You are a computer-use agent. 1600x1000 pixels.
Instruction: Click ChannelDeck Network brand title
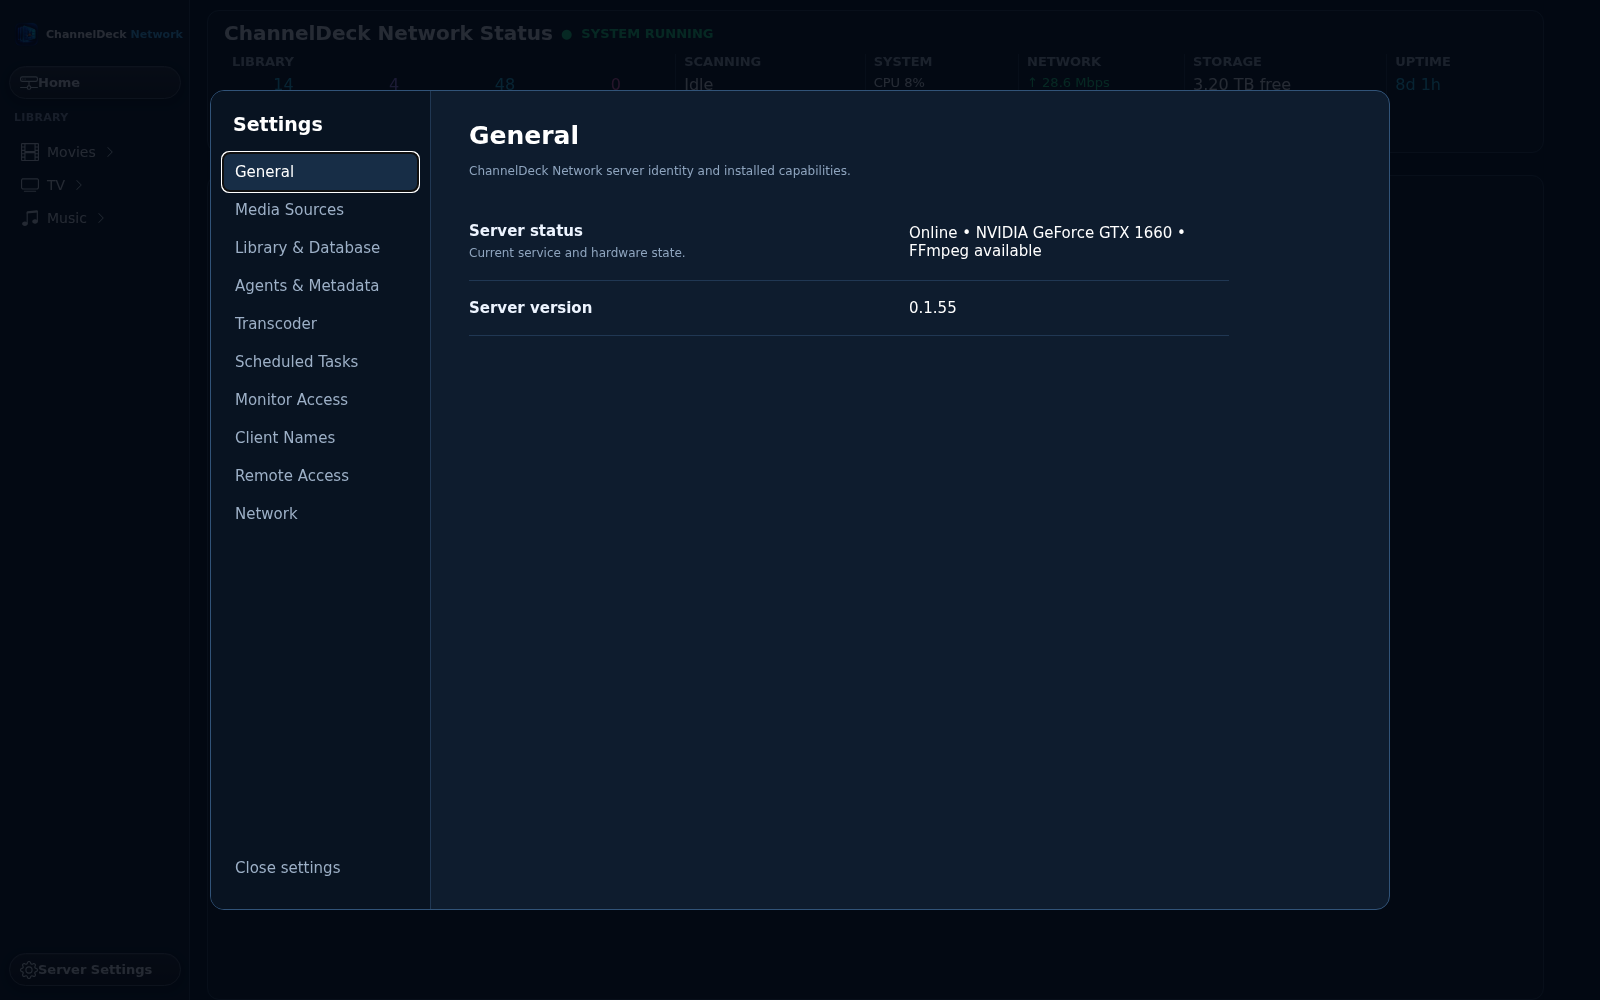[114, 34]
